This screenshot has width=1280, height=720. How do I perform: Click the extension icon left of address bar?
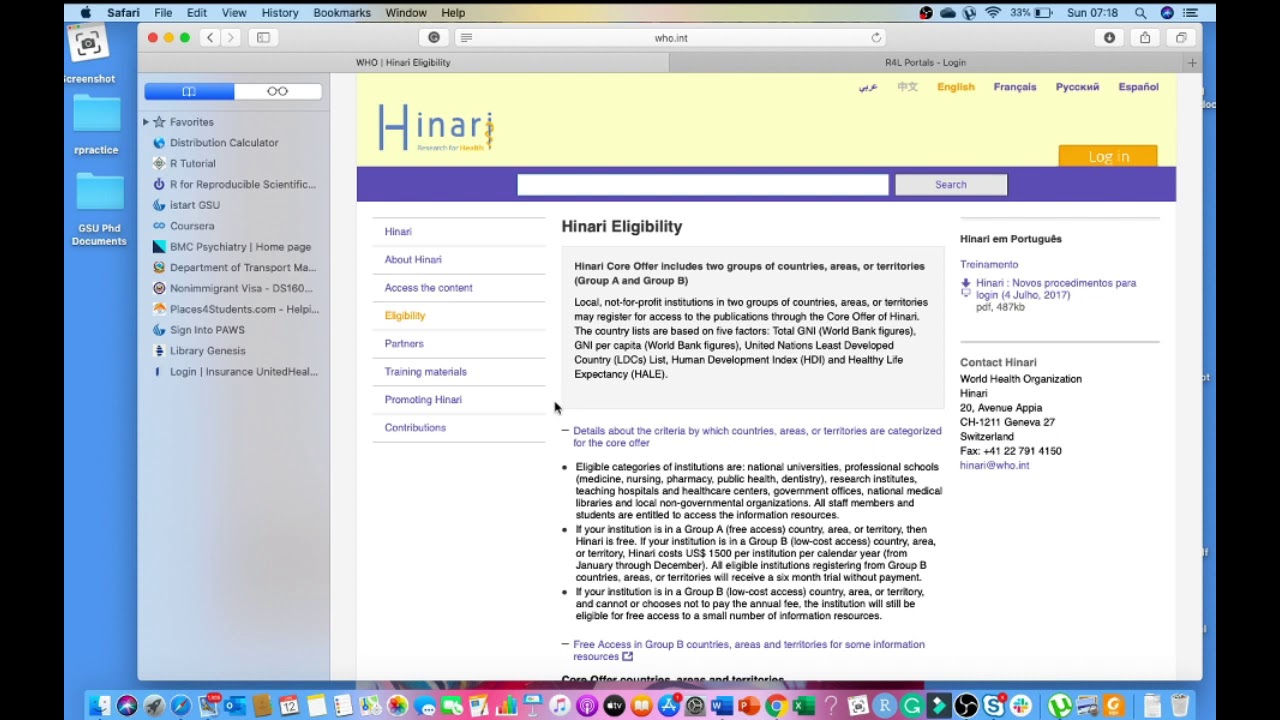pos(434,37)
